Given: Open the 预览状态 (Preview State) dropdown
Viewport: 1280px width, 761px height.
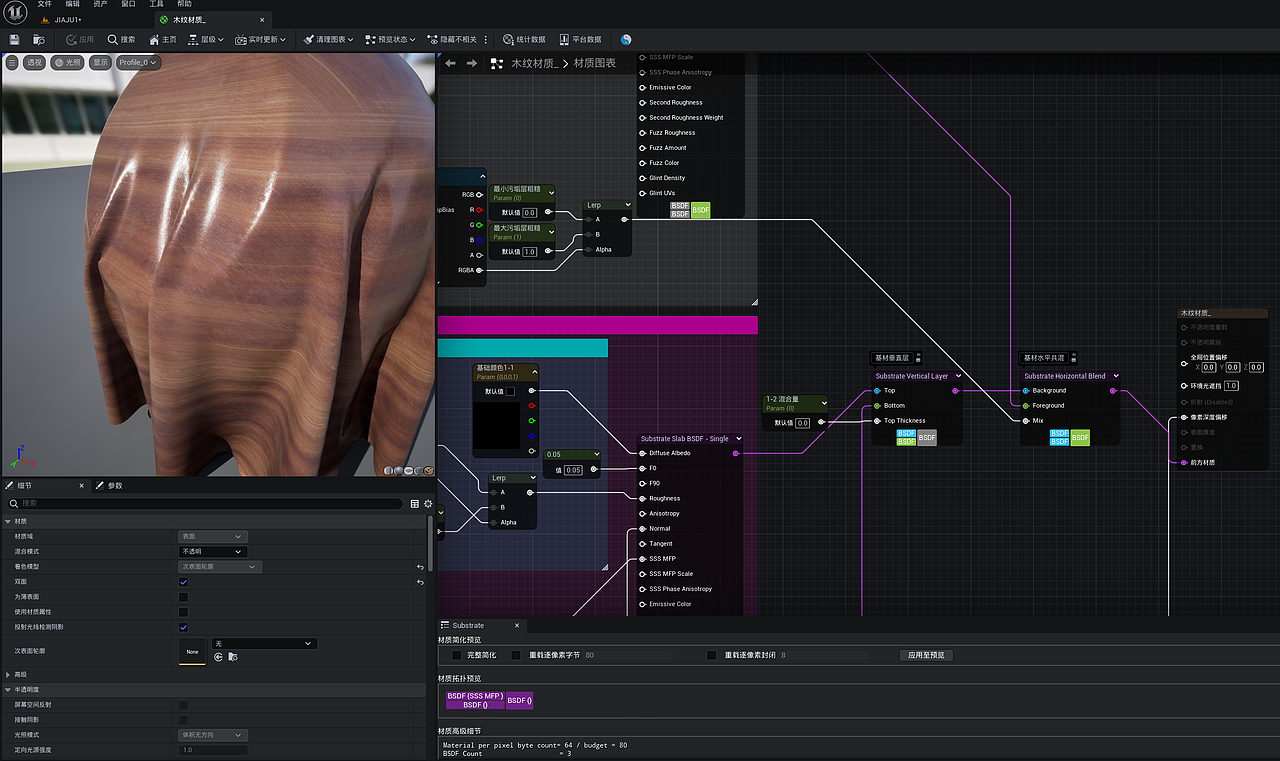Looking at the screenshot, I should click(390, 39).
